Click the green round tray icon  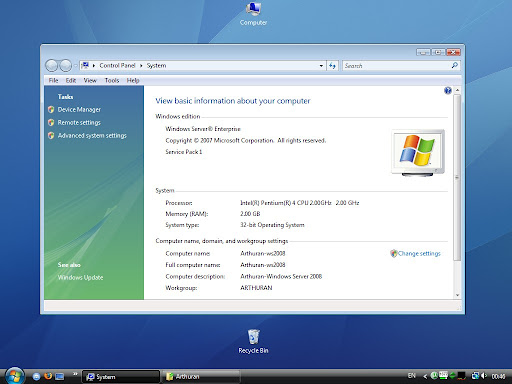(434, 376)
